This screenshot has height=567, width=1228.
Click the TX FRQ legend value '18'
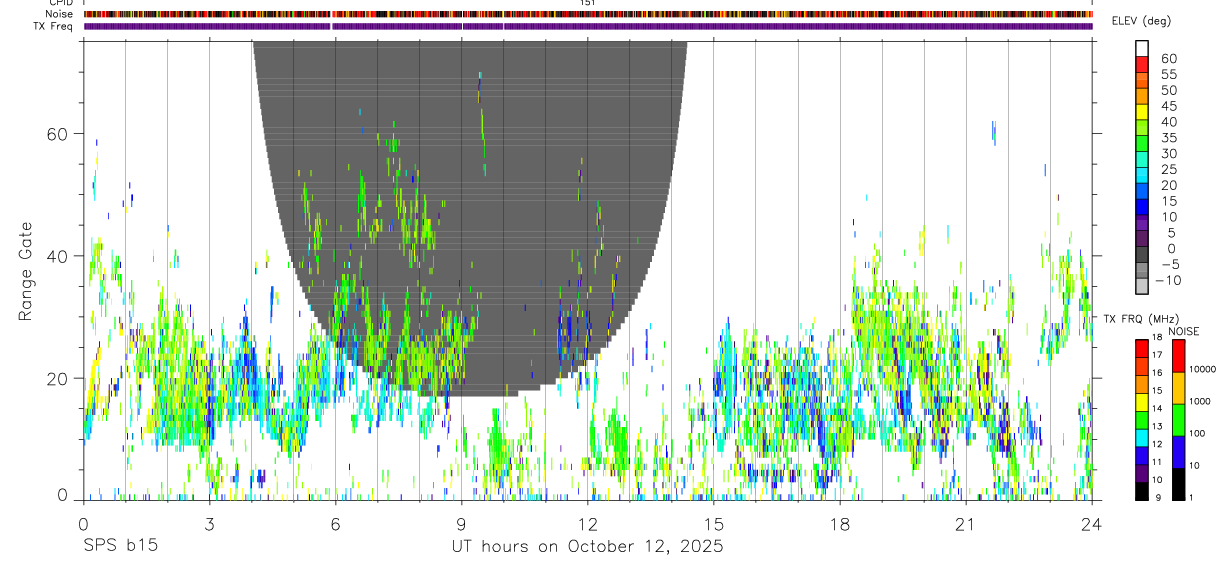click(x=1158, y=337)
